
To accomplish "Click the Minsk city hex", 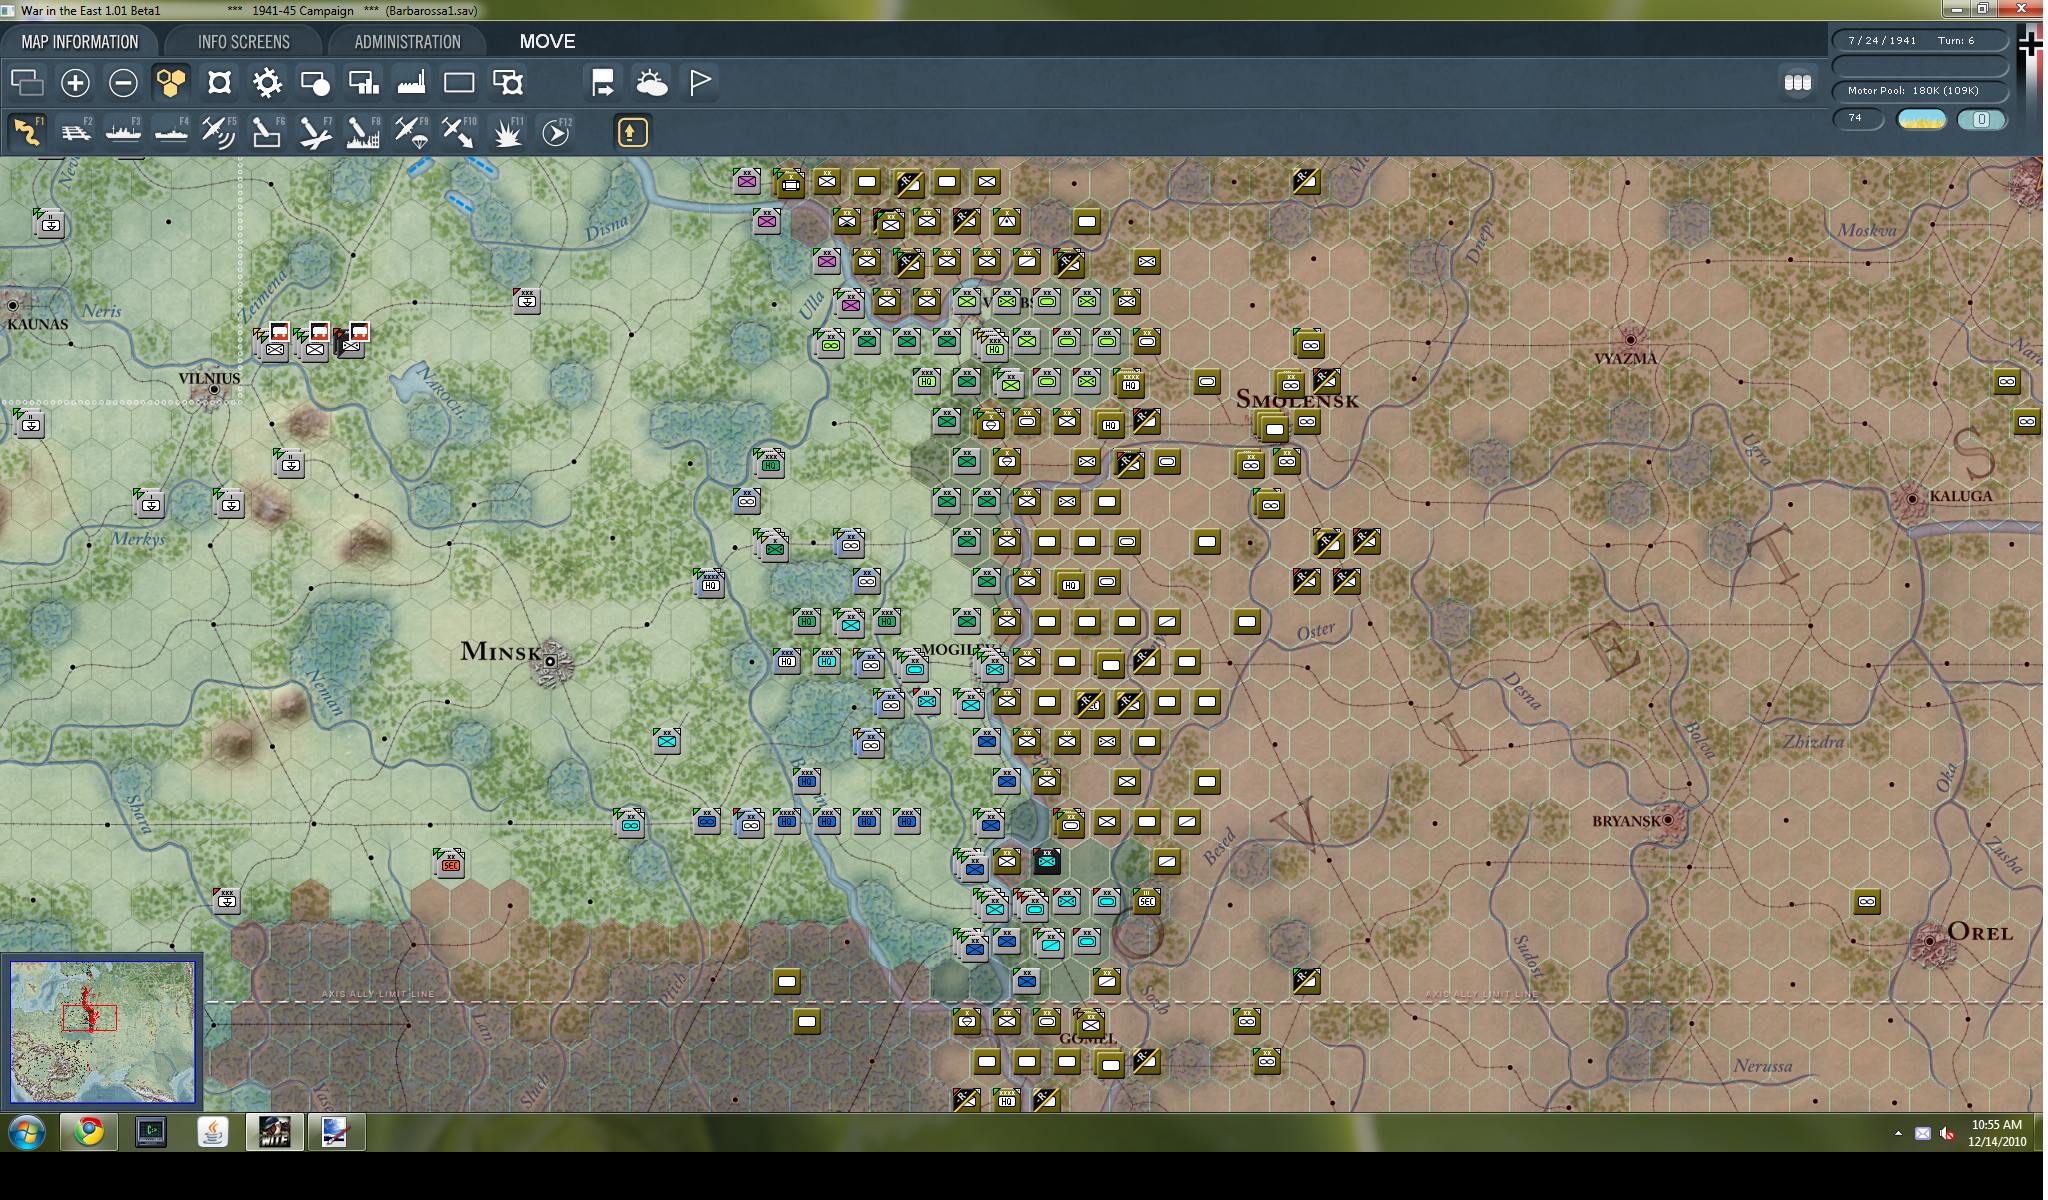I will [x=550, y=661].
